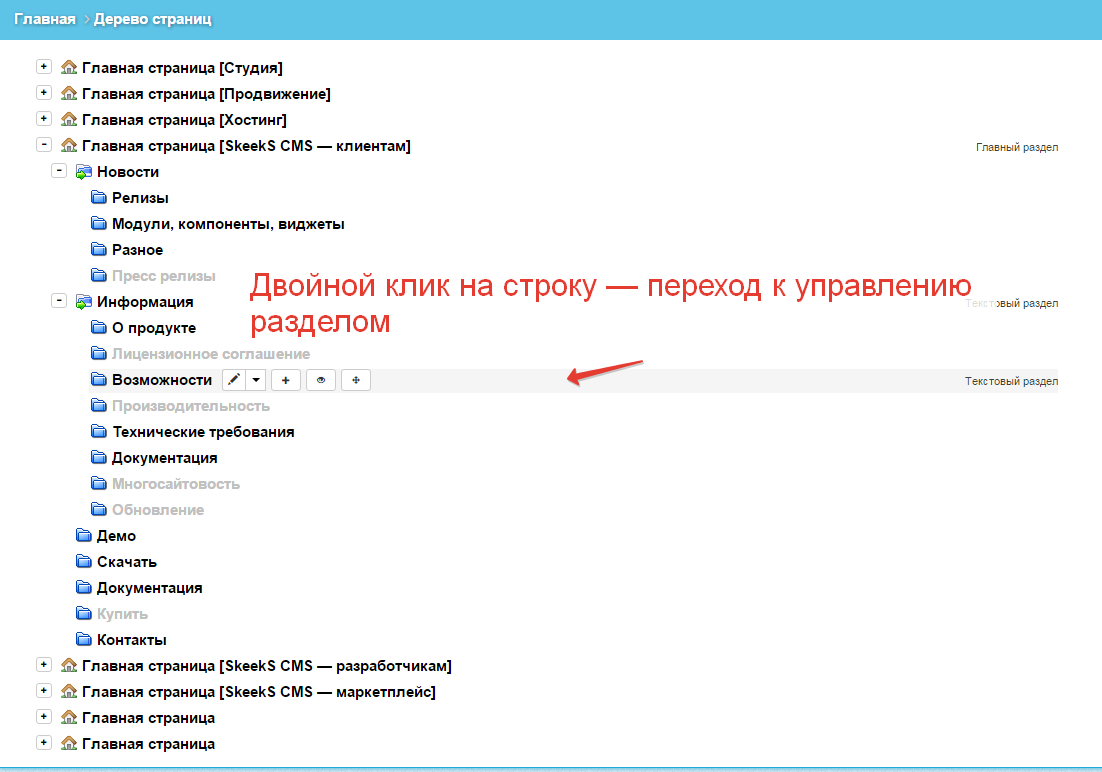Select the Разное tree item
Image resolution: width=1102 pixels, height=772 pixels.
pos(137,250)
